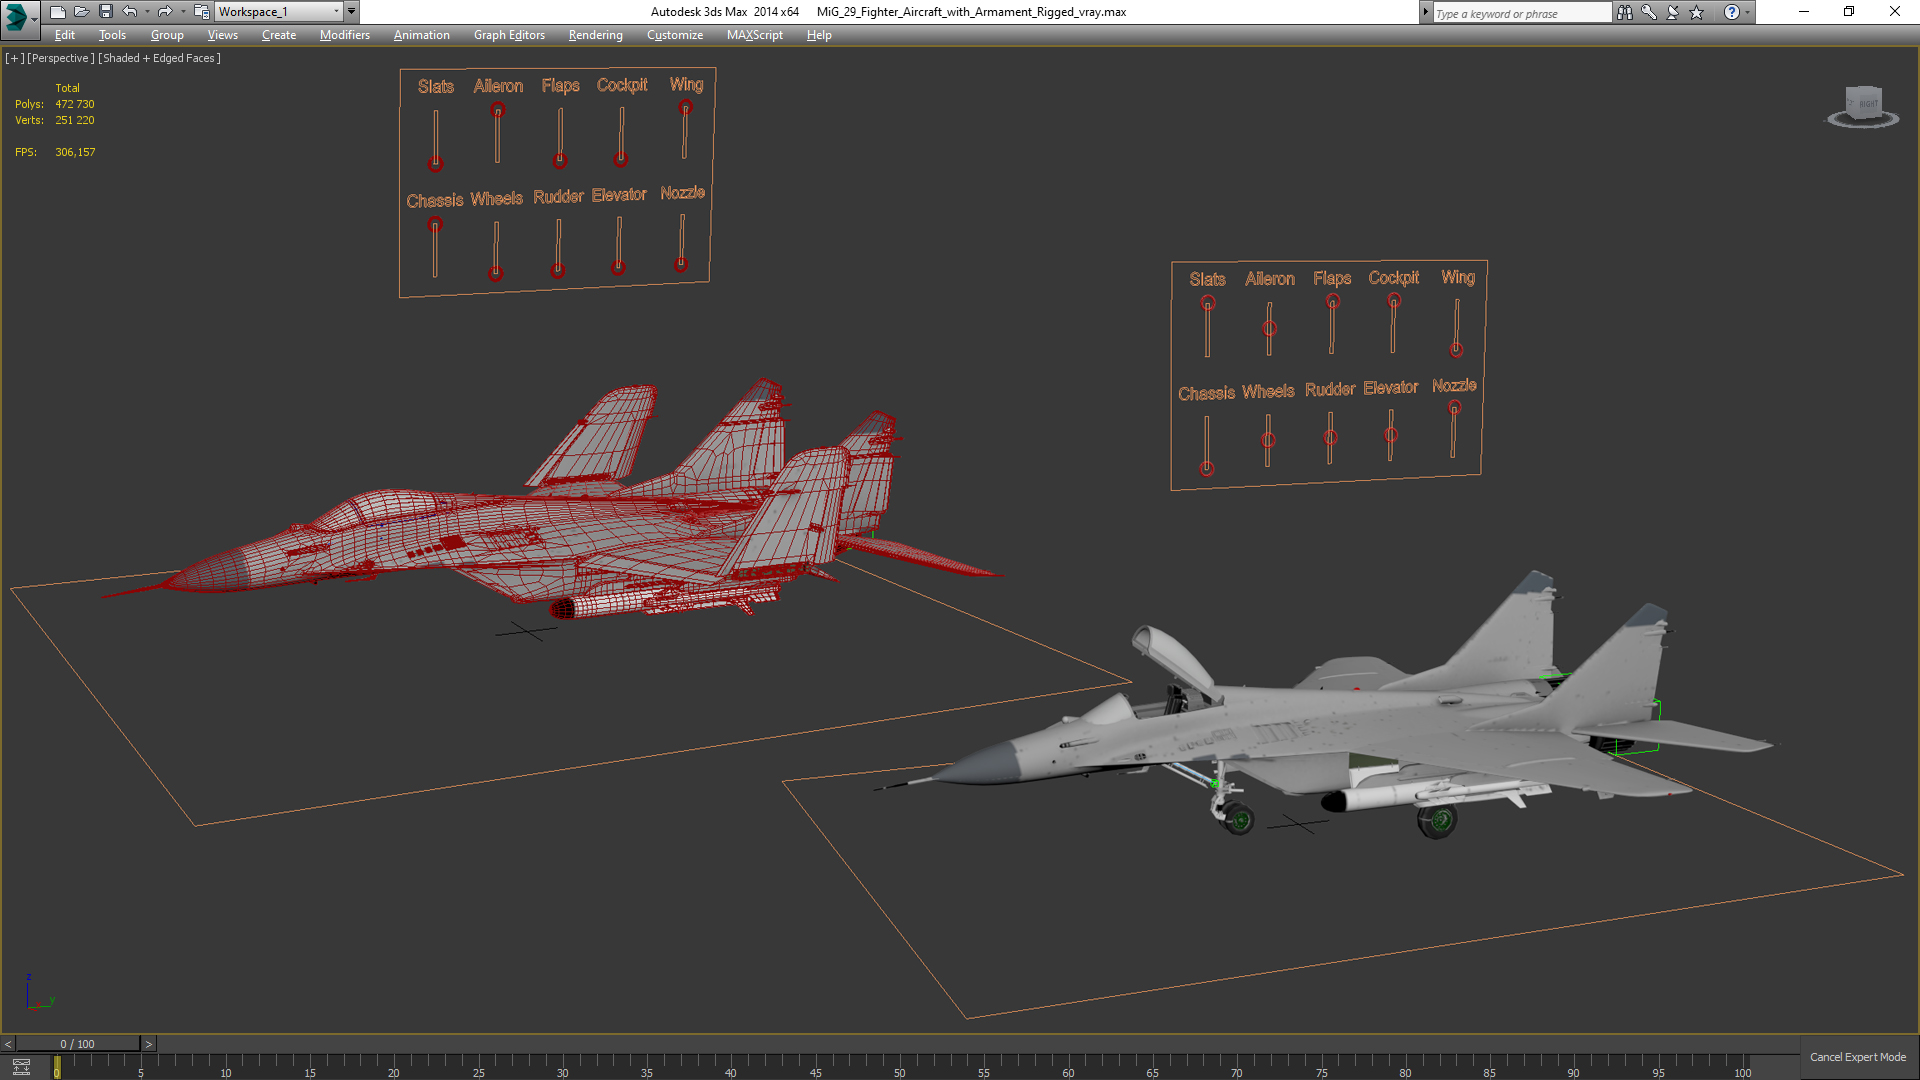Expand the Undo history dropdown arrow
The height and width of the screenshot is (1080, 1920).
coord(147,12)
